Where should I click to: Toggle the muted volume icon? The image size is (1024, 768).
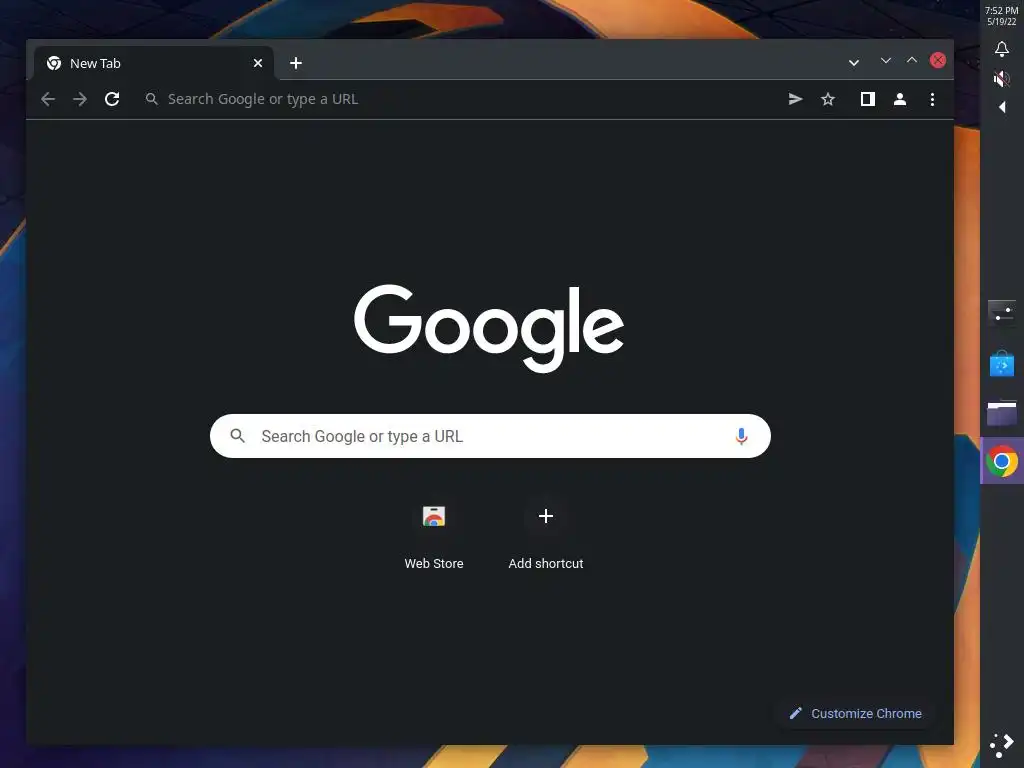point(1002,79)
